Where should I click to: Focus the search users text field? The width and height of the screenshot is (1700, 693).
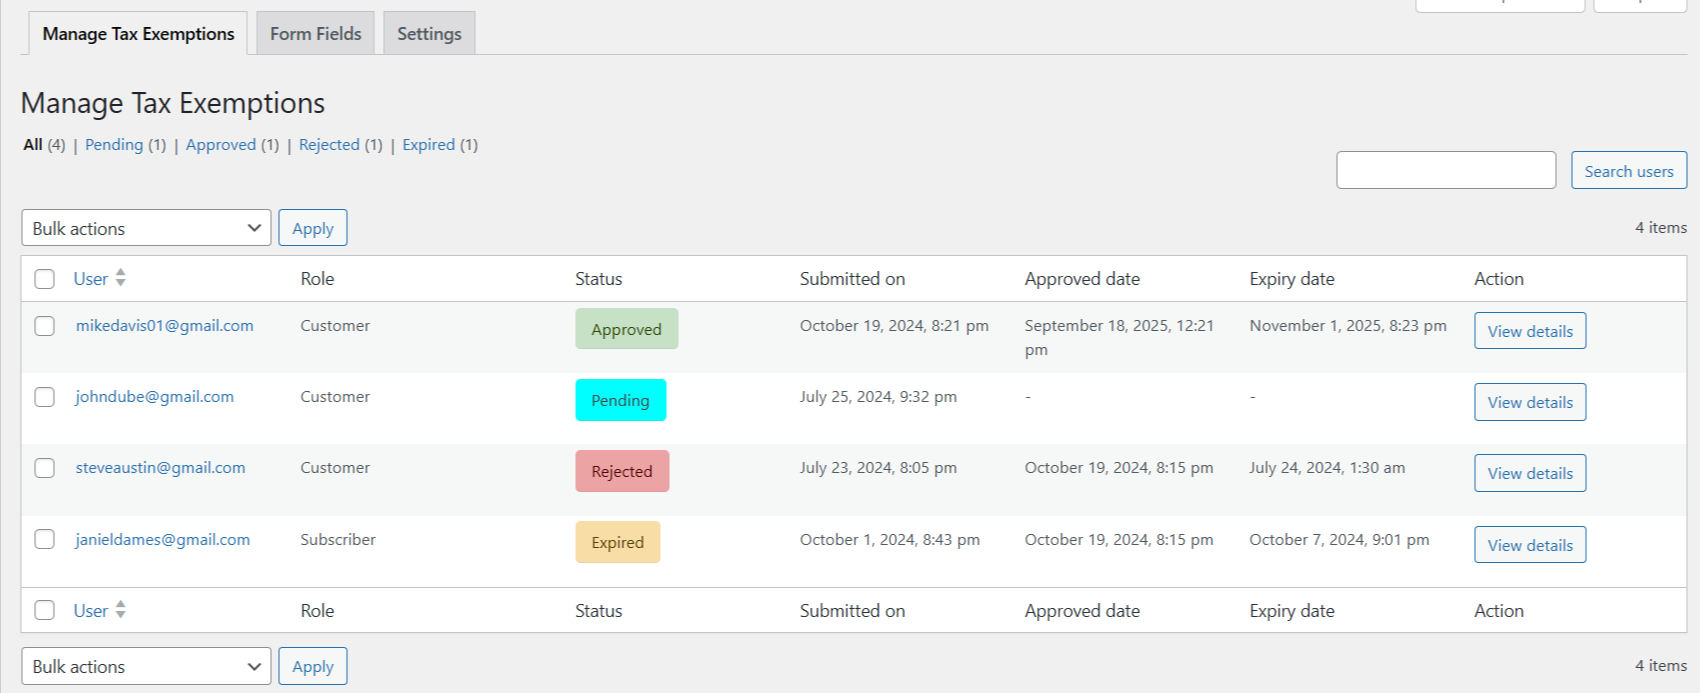[1445, 171]
